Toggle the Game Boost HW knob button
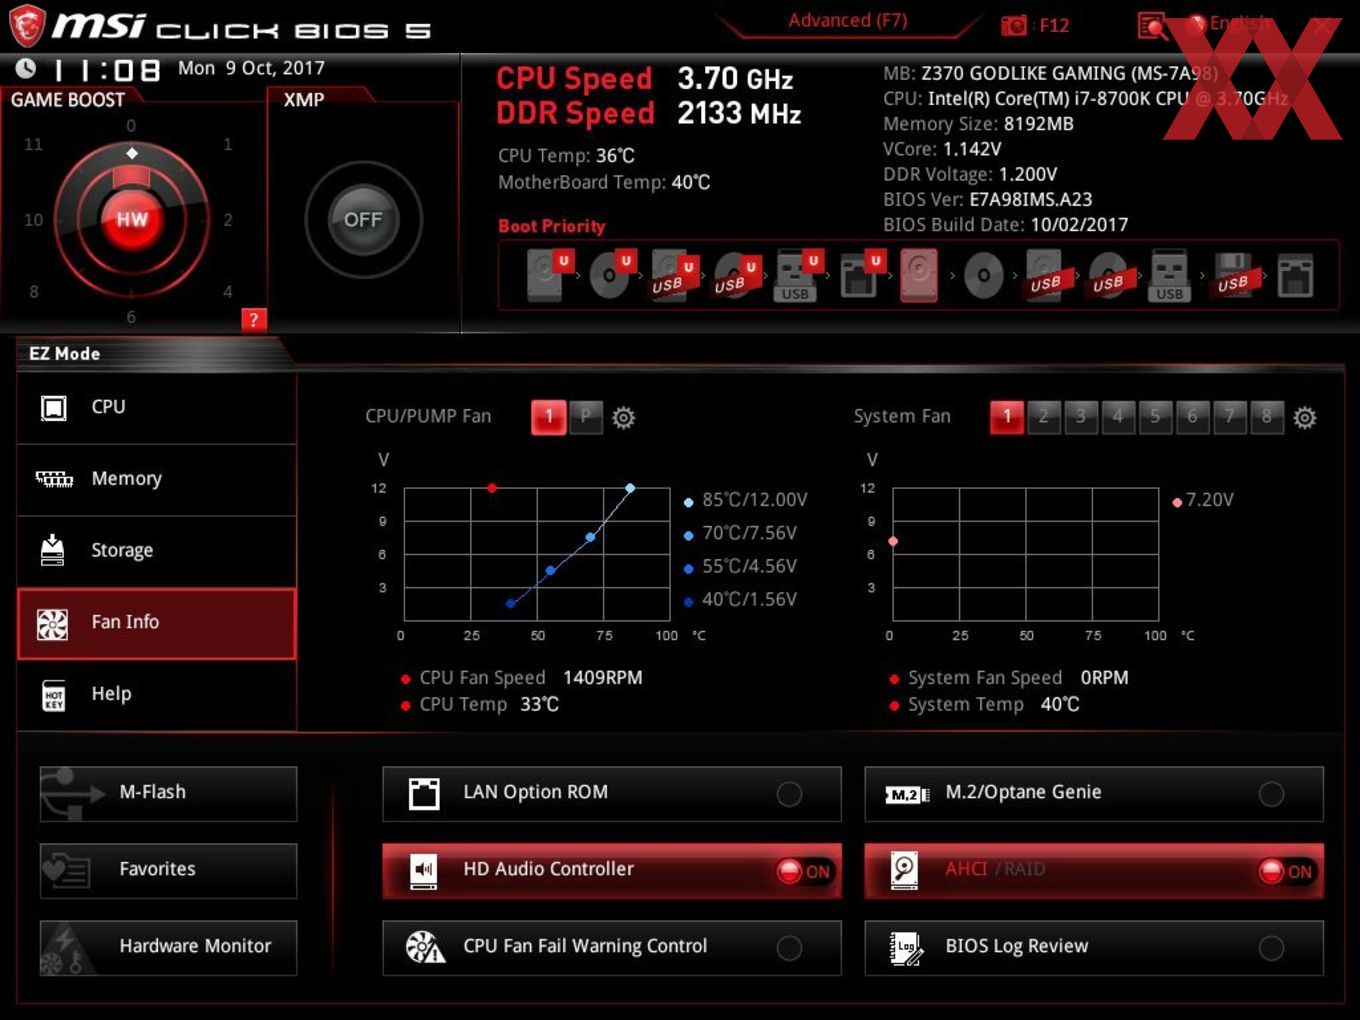 click(131, 219)
